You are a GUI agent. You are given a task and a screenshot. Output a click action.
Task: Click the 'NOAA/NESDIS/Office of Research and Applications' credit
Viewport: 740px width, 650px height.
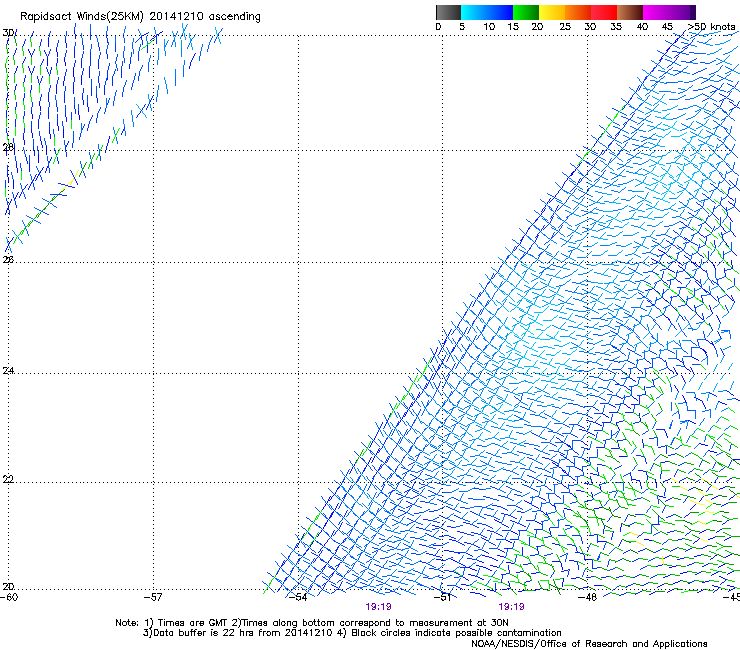click(x=589, y=644)
